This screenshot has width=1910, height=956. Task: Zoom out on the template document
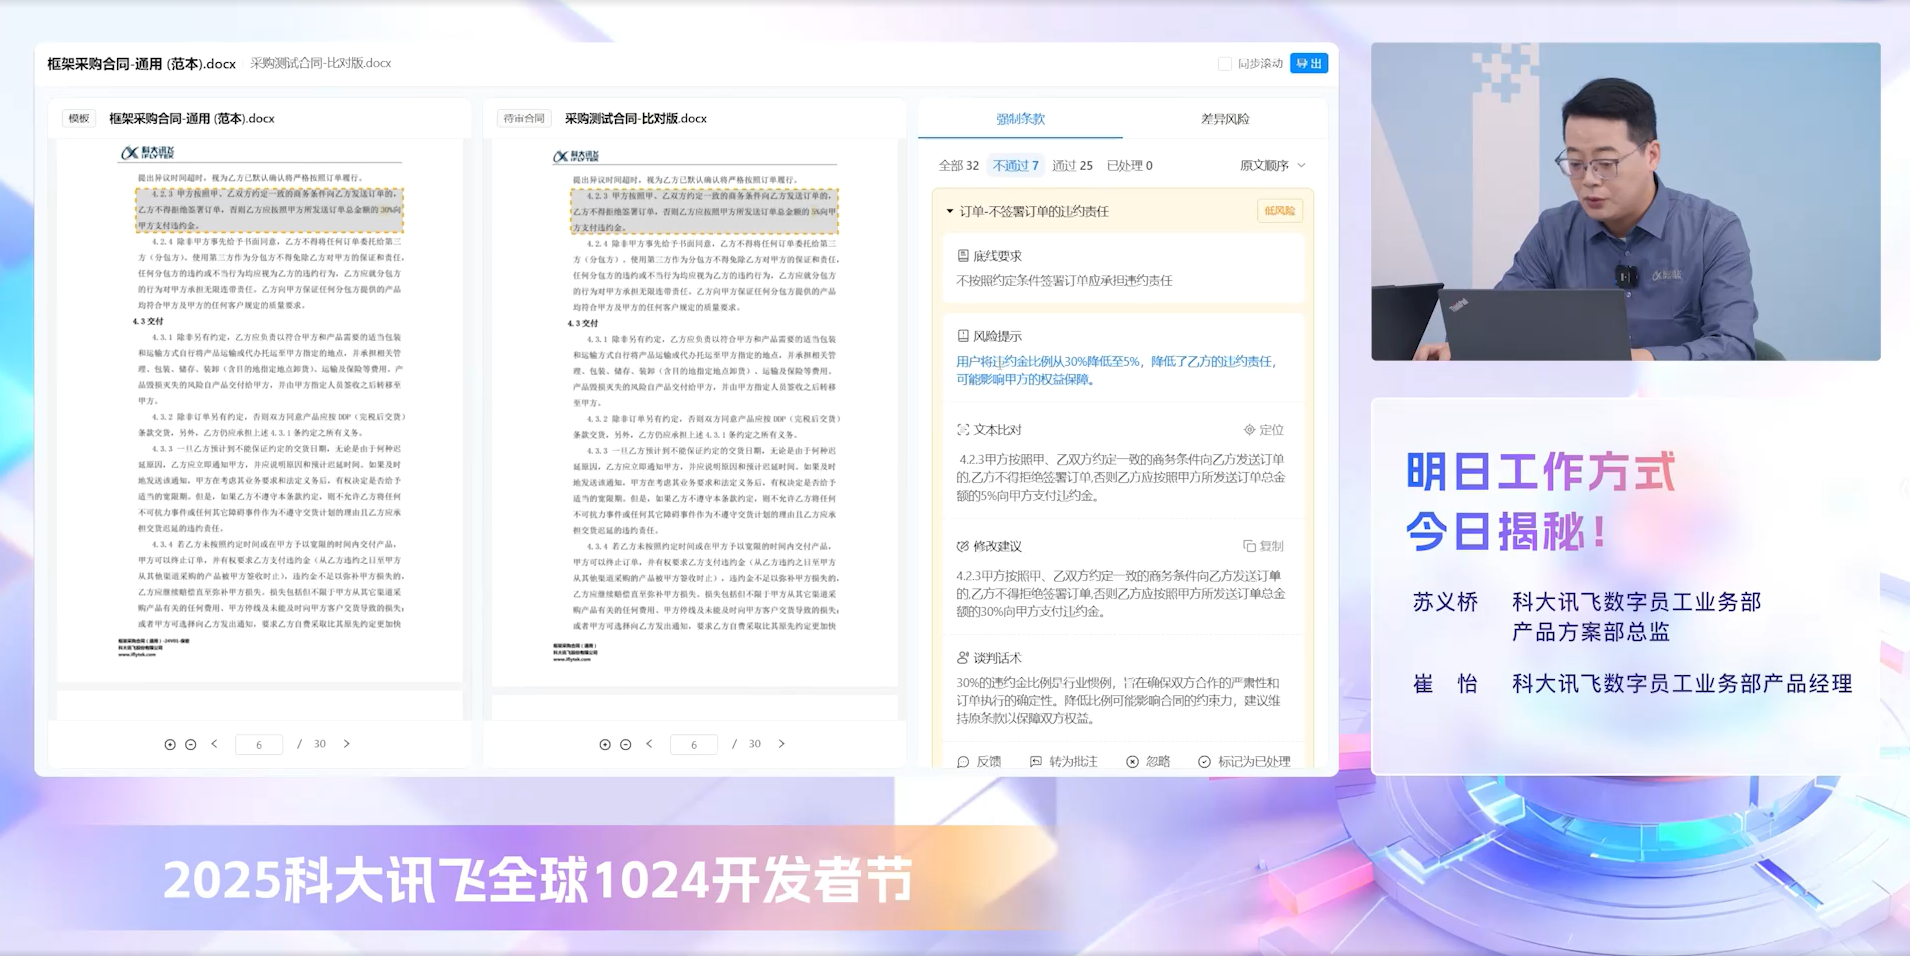point(191,745)
